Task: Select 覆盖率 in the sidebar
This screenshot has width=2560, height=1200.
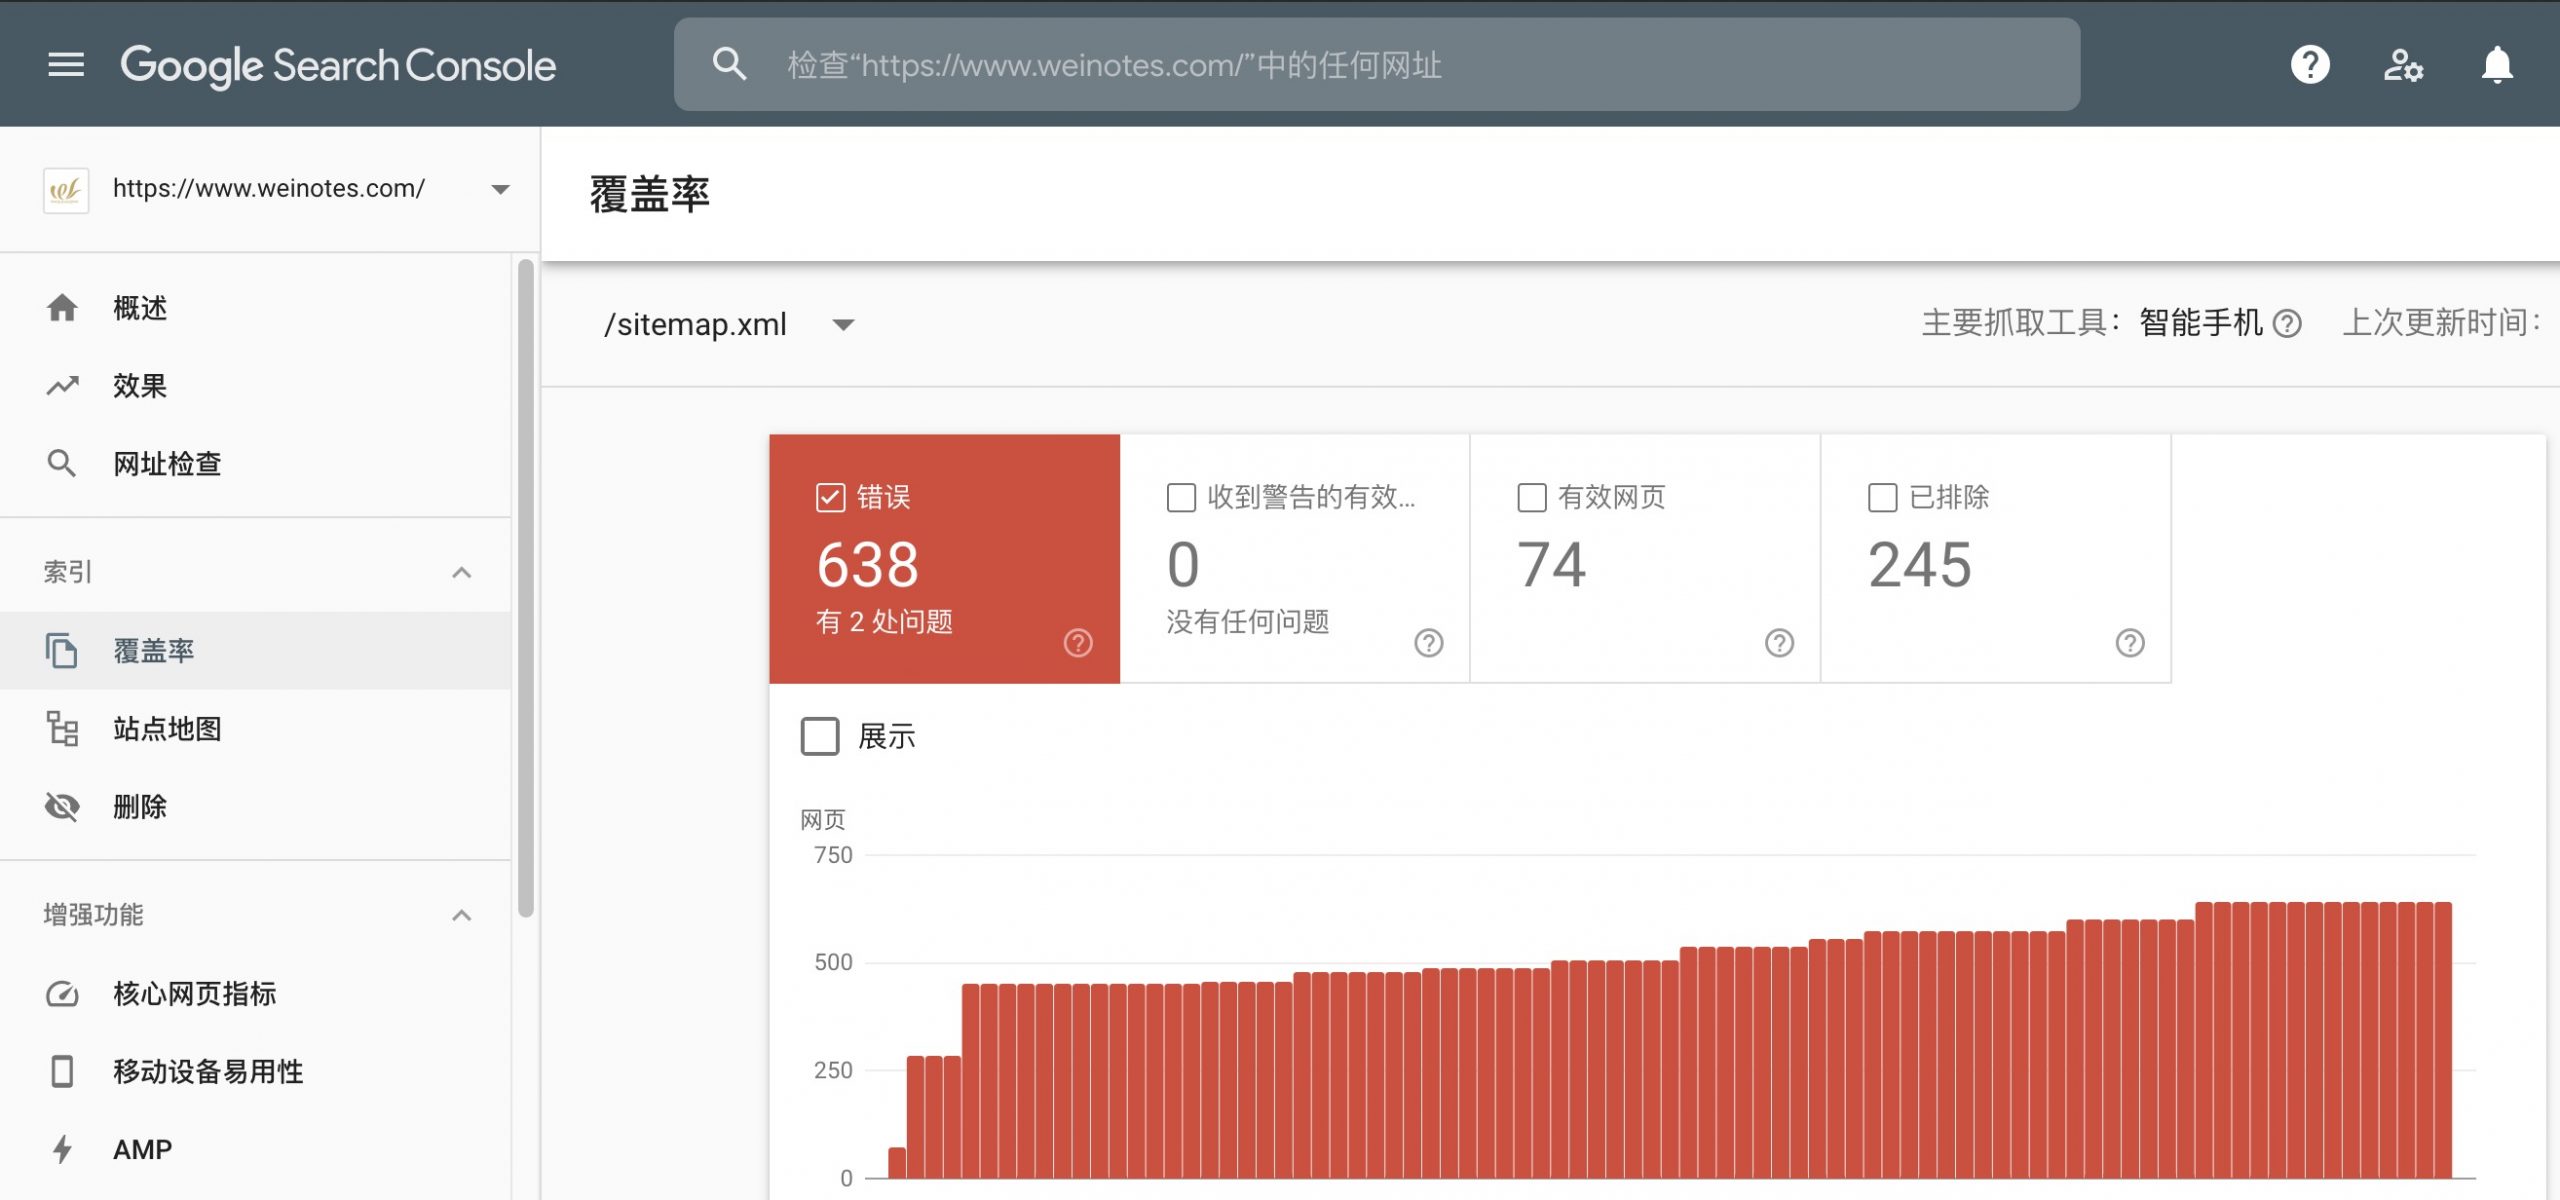Action: [x=256, y=651]
